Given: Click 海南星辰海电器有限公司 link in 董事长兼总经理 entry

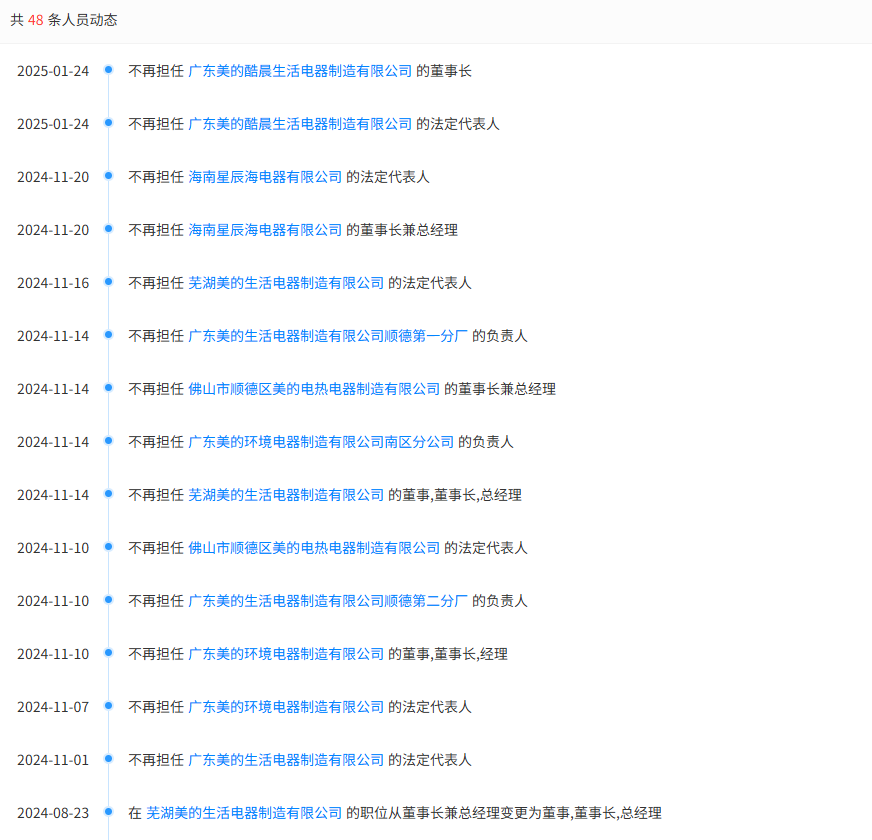Looking at the screenshot, I should pyautogui.click(x=265, y=230).
